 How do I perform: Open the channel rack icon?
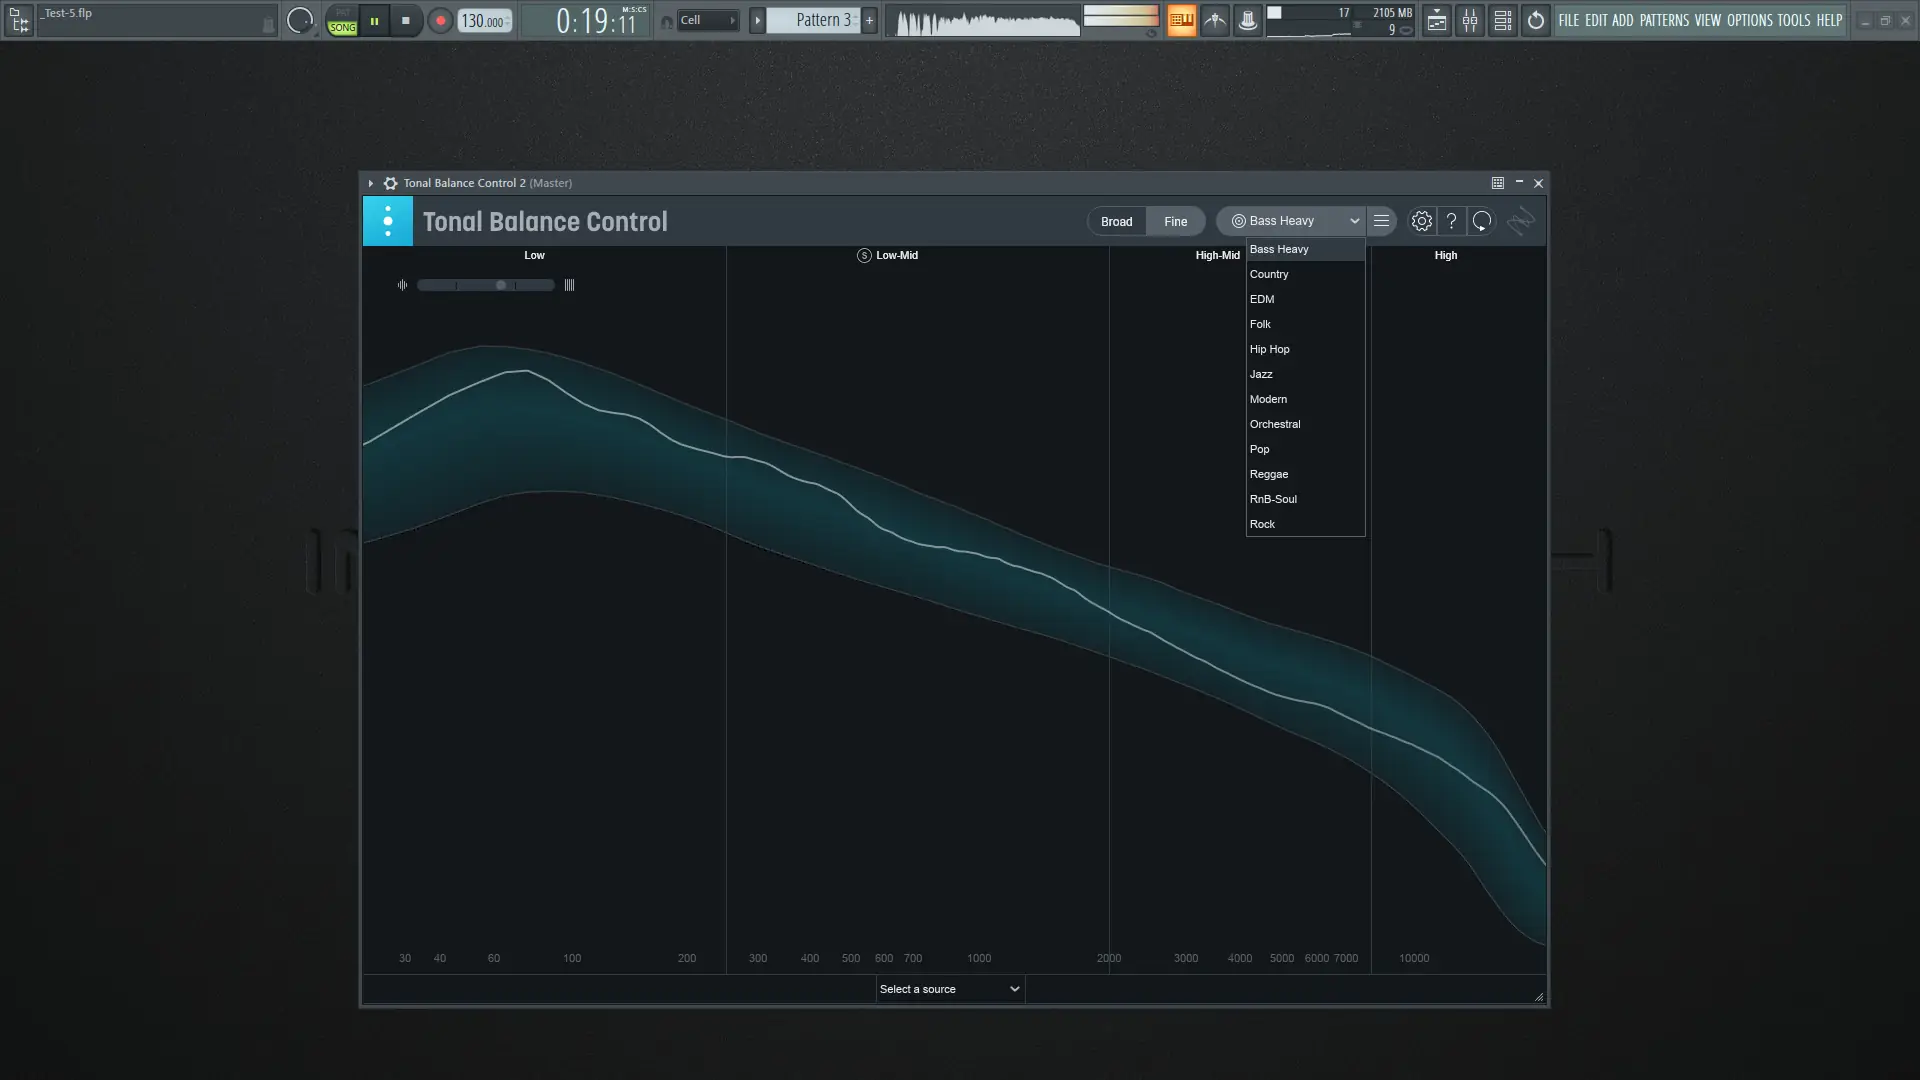1502,20
